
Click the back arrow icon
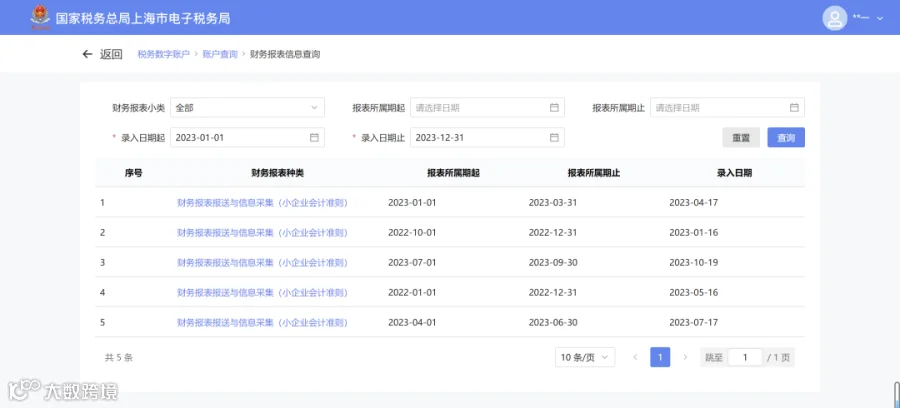(87, 54)
